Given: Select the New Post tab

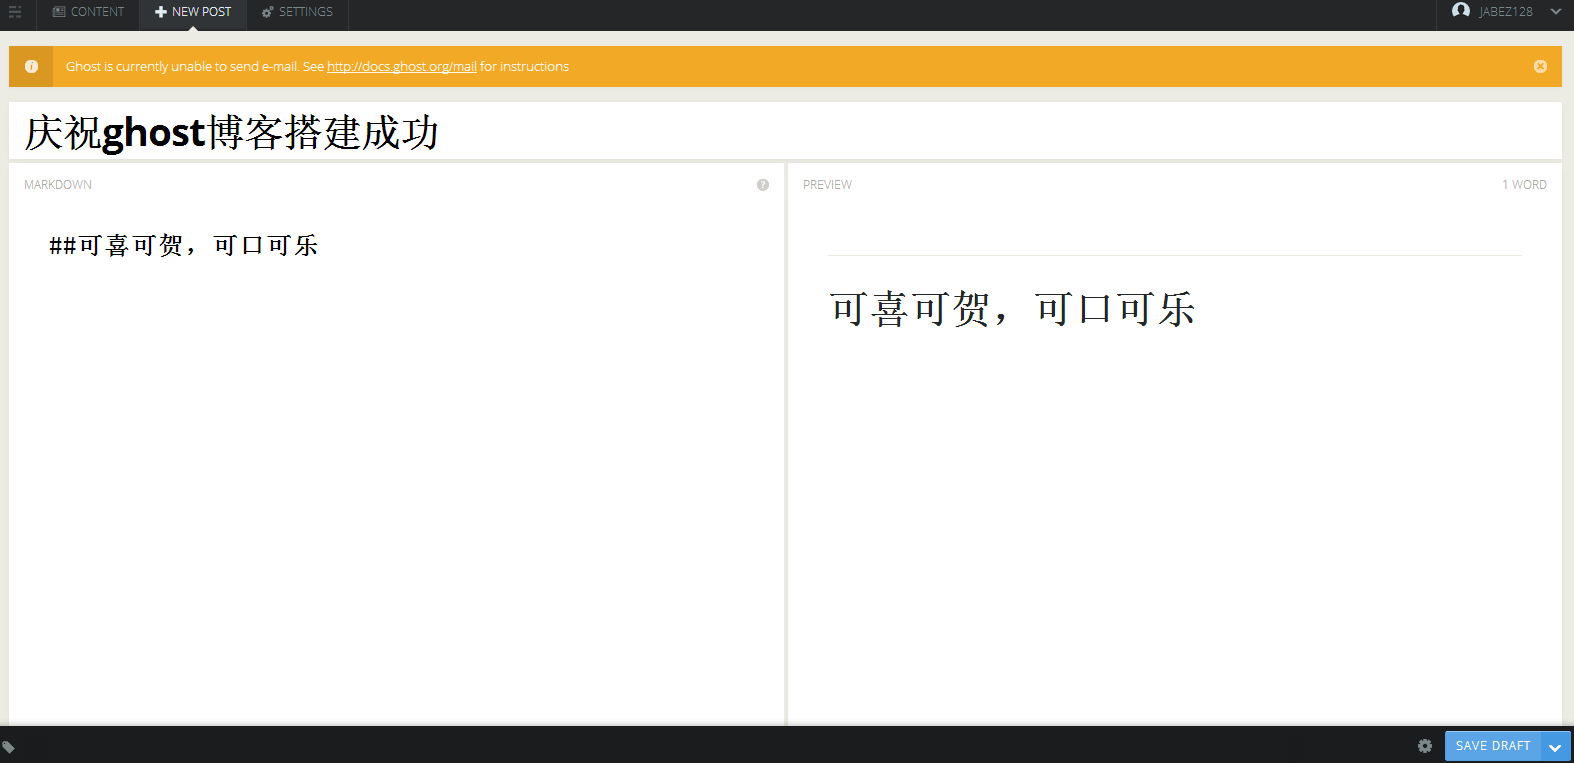Looking at the screenshot, I should [x=193, y=12].
